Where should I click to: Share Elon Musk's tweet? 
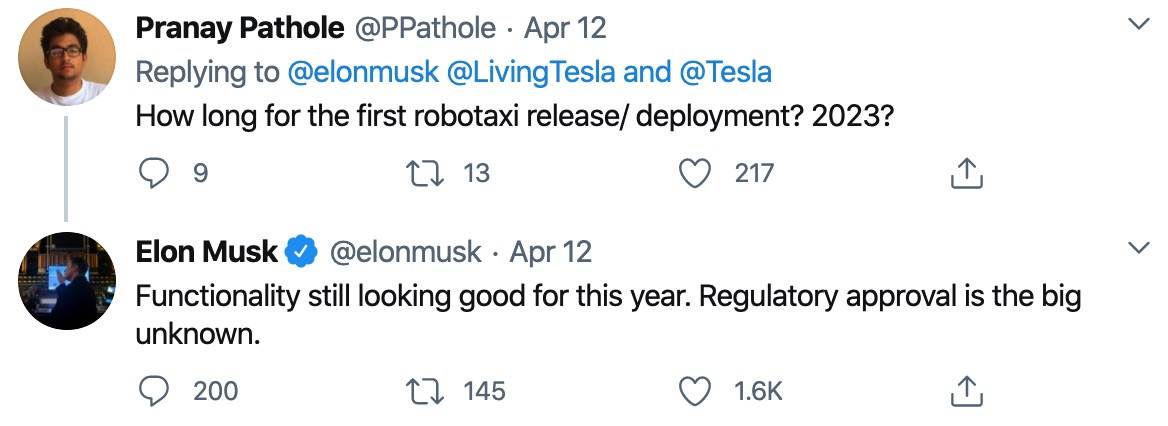point(966,392)
